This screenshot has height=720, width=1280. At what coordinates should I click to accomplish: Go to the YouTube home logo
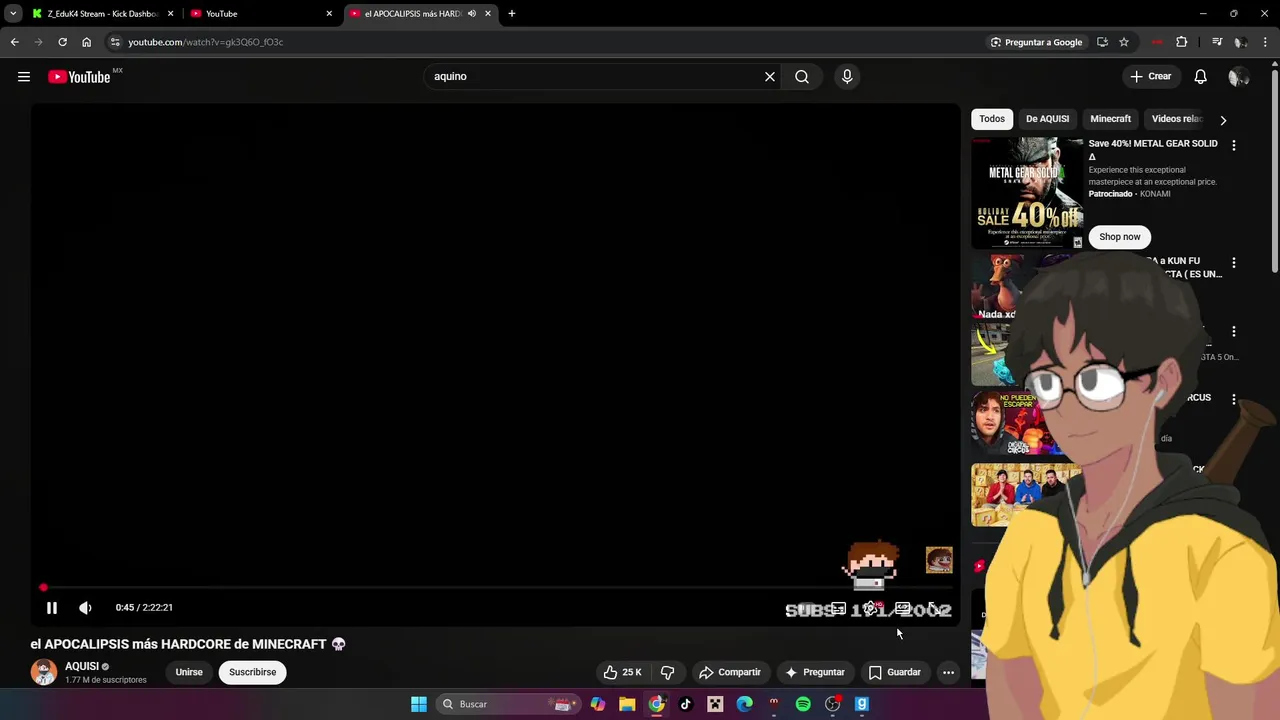click(79, 77)
